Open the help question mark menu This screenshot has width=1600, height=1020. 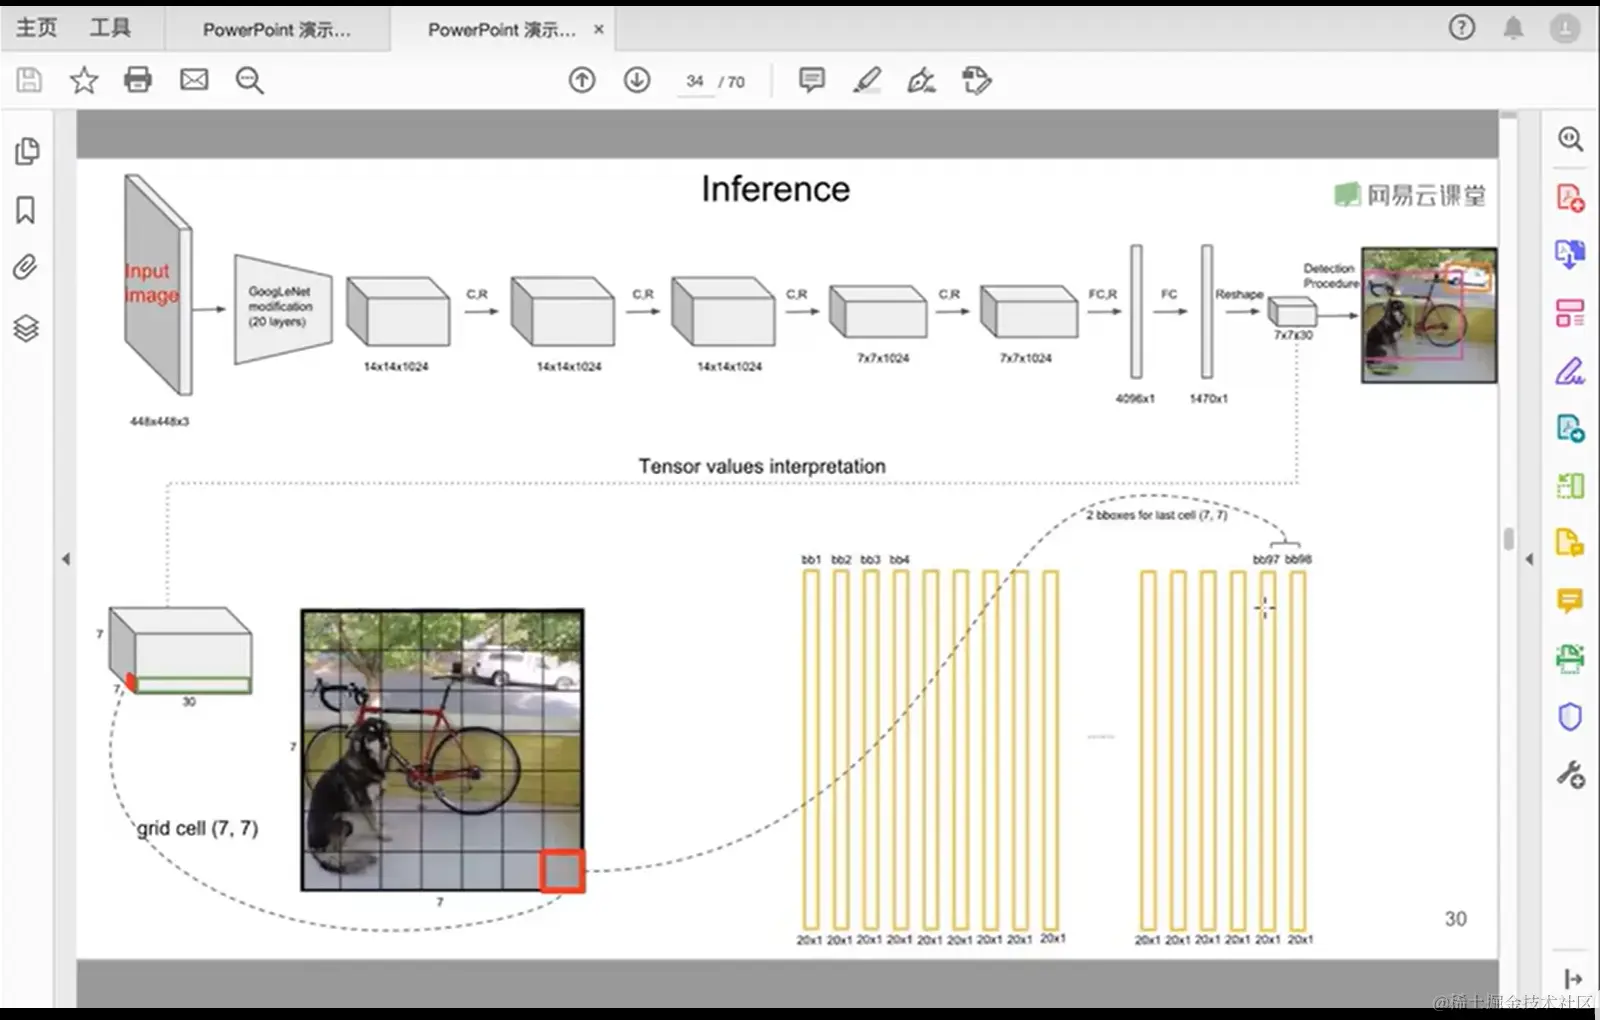point(1462,28)
